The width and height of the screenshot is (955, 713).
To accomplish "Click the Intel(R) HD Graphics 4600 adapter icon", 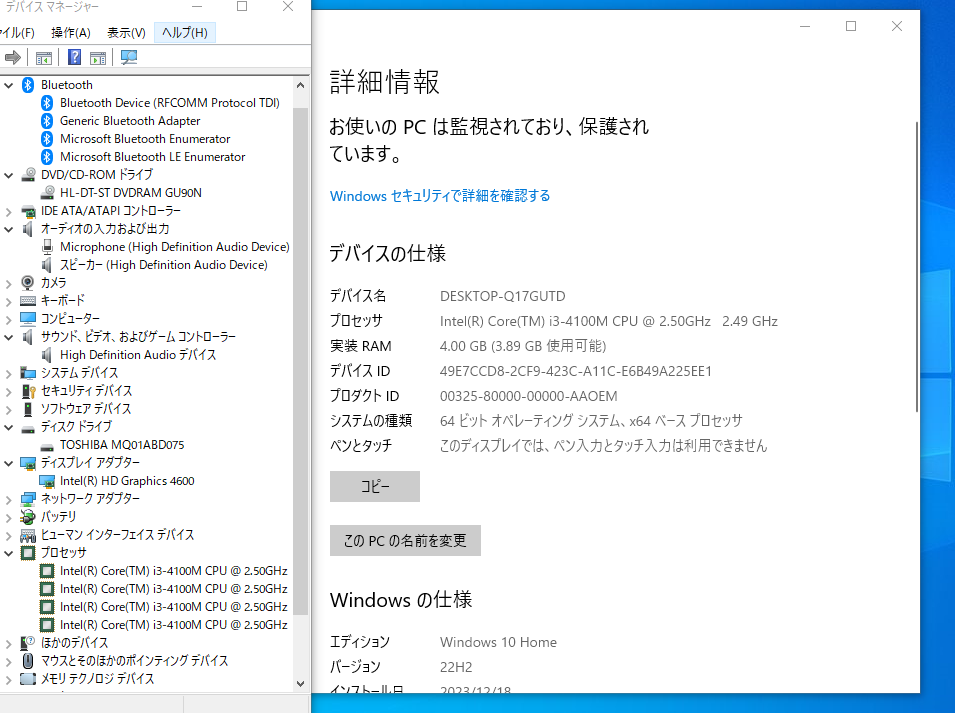I will tap(47, 481).
